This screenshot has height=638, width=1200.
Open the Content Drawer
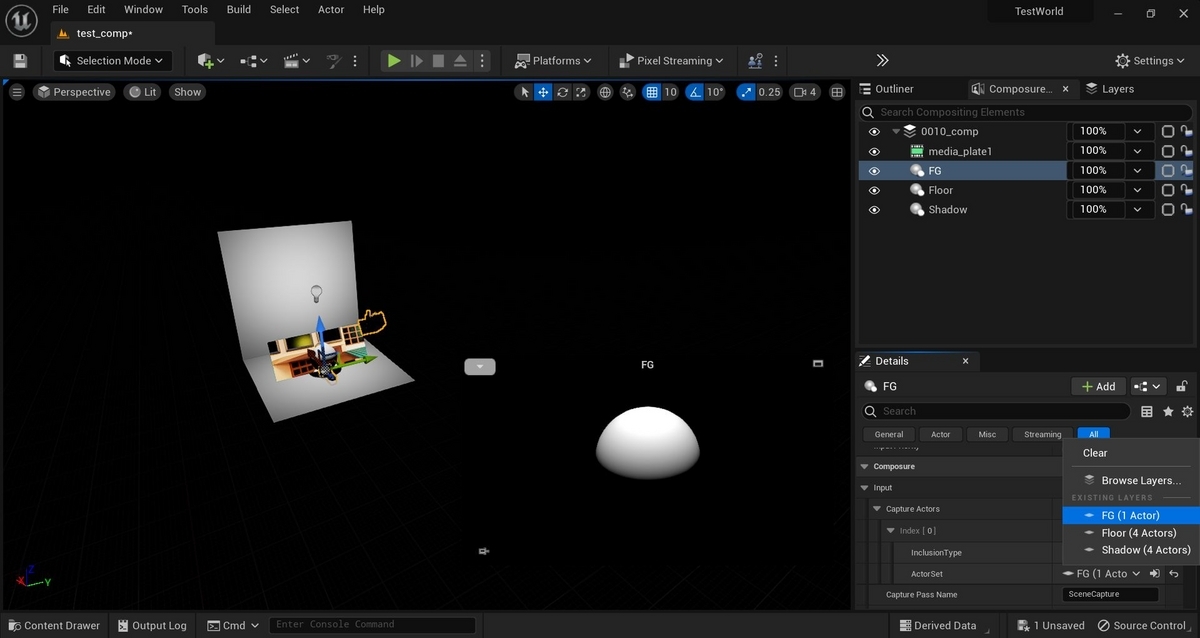(53, 625)
